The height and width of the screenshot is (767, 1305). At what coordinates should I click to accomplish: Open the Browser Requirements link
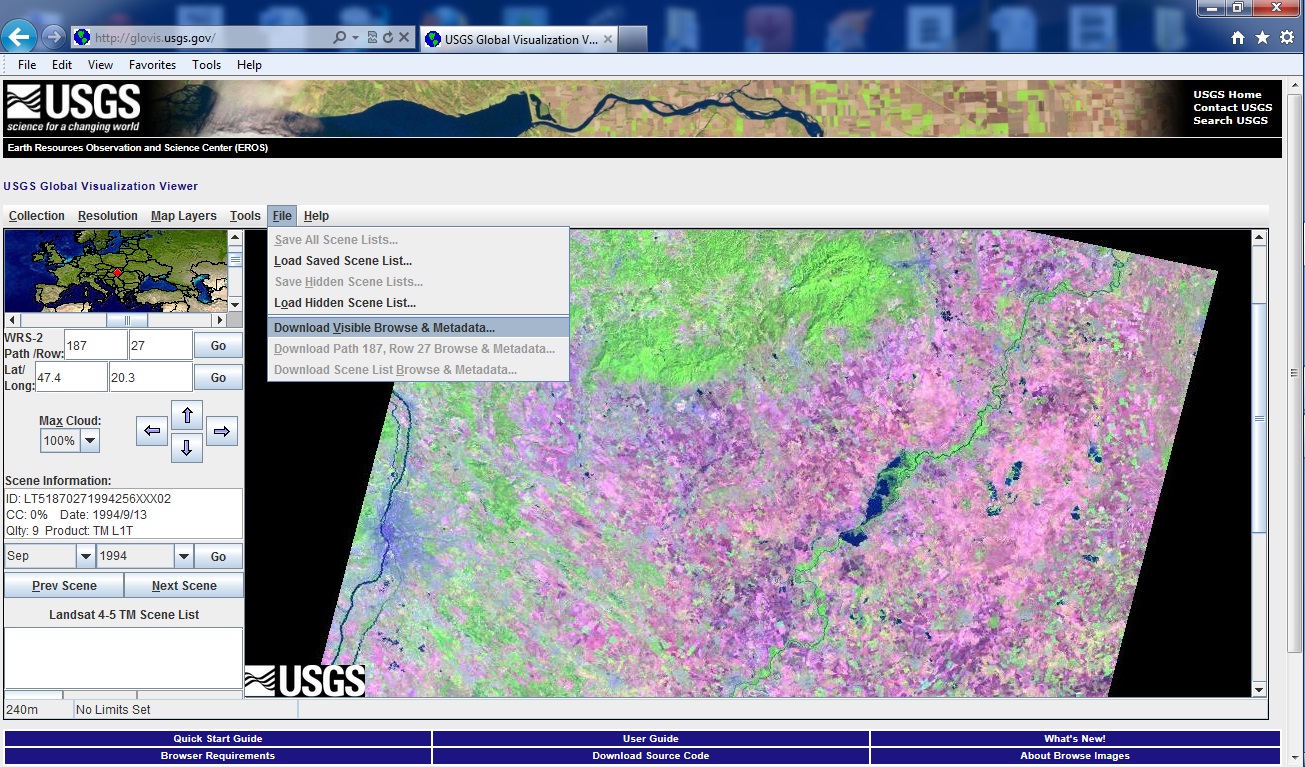coord(218,756)
